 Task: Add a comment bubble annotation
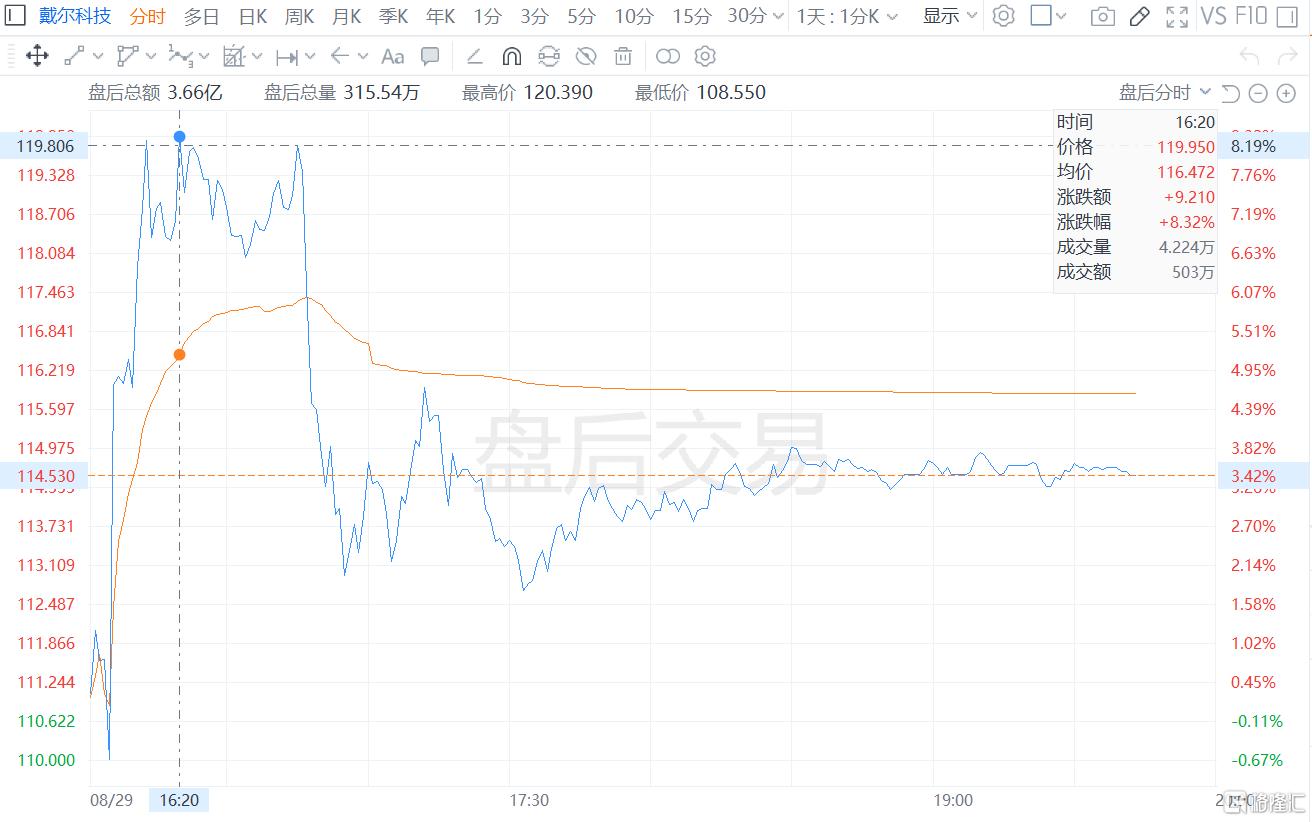pos(430,56)
